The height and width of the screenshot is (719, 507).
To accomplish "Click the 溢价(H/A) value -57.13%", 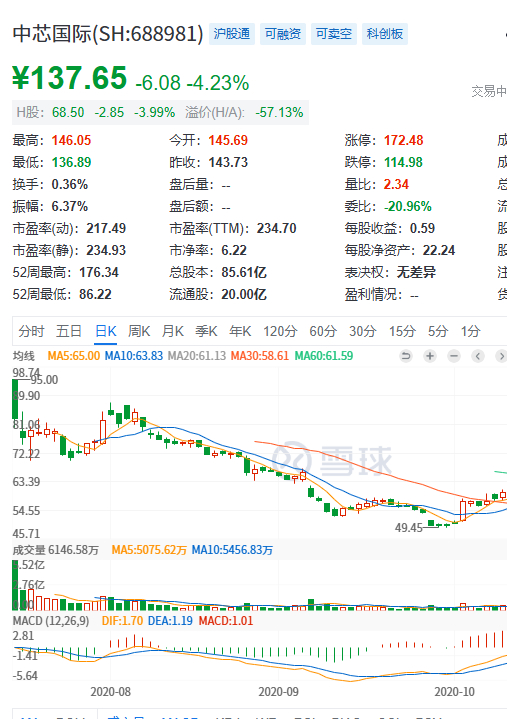I will [x=279, y=112].
